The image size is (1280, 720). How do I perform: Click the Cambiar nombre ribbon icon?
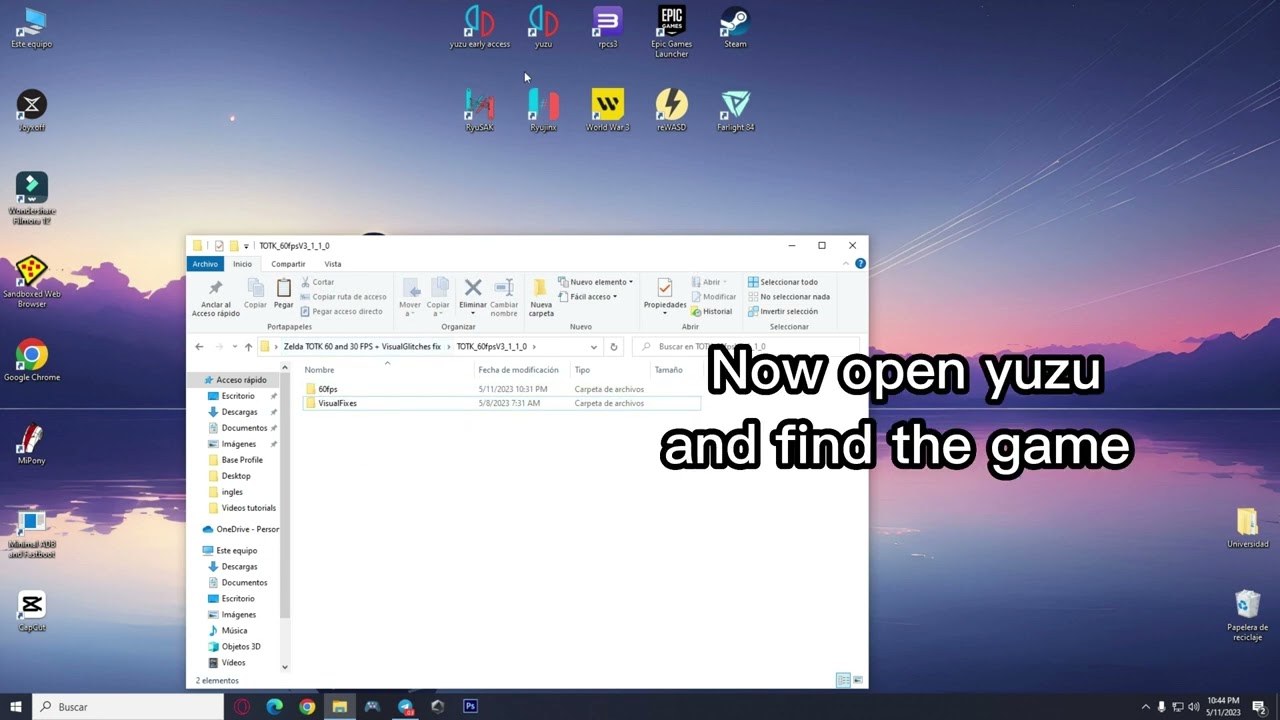tap(504, 297)
